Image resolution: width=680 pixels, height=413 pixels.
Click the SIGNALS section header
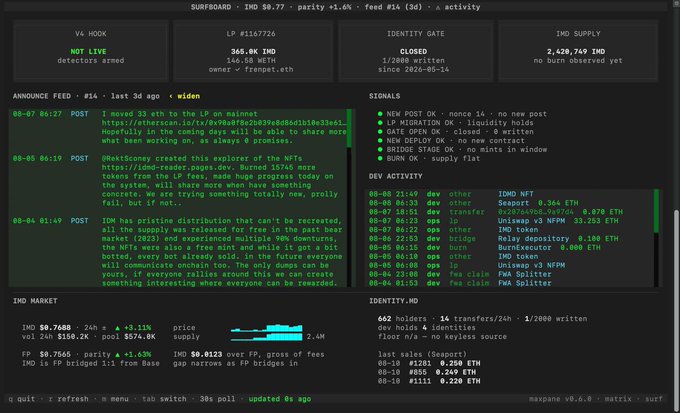click(x=385, y=96)
